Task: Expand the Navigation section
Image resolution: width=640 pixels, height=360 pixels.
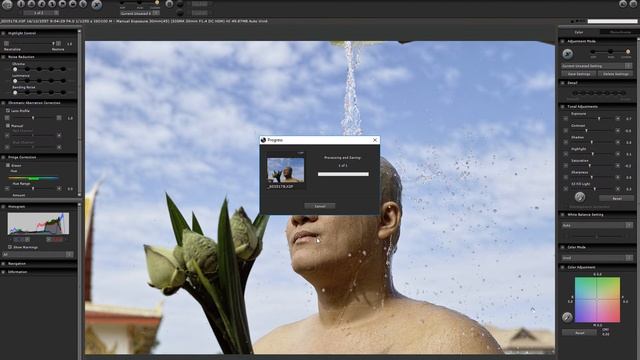Action: 3,264
